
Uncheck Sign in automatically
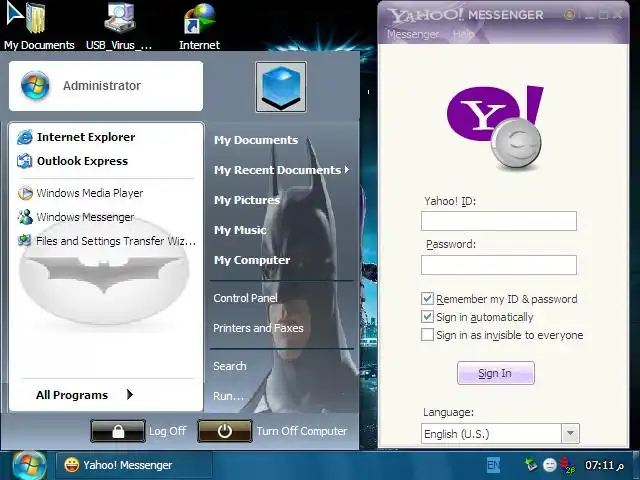click(427, 317)
